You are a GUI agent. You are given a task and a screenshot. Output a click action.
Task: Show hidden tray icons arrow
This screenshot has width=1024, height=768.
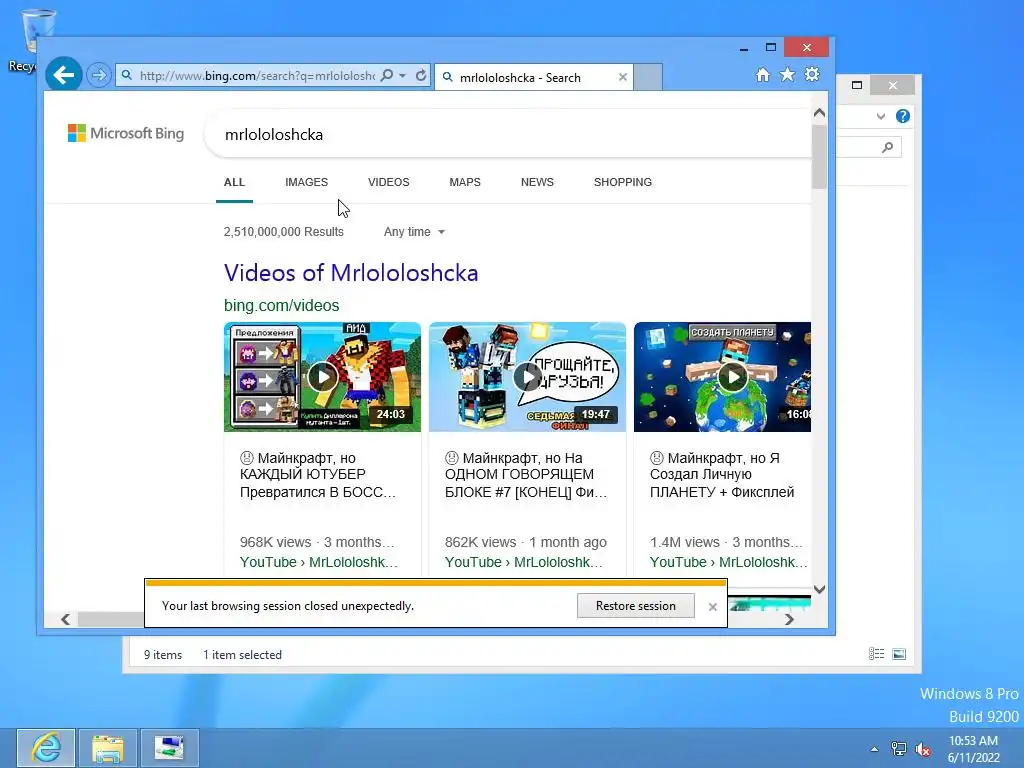point(874,749)
